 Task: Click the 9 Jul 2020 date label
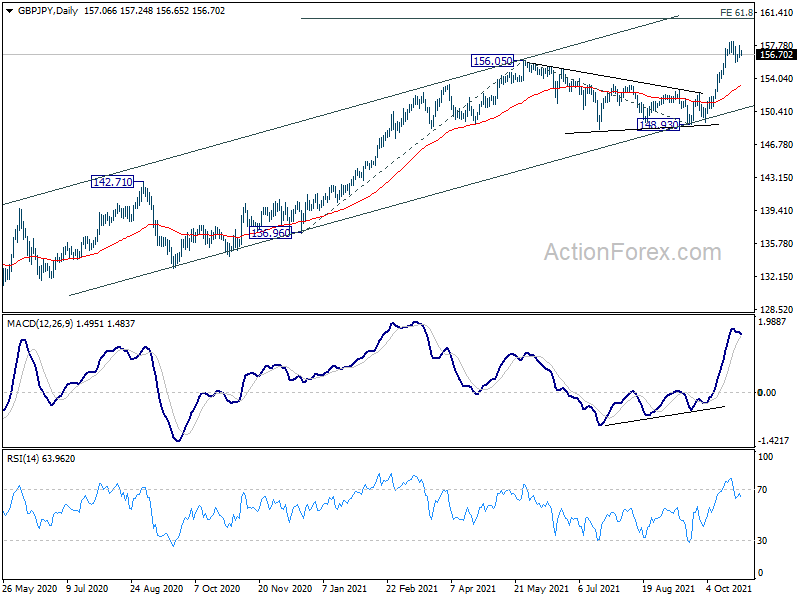pos(87,588)
